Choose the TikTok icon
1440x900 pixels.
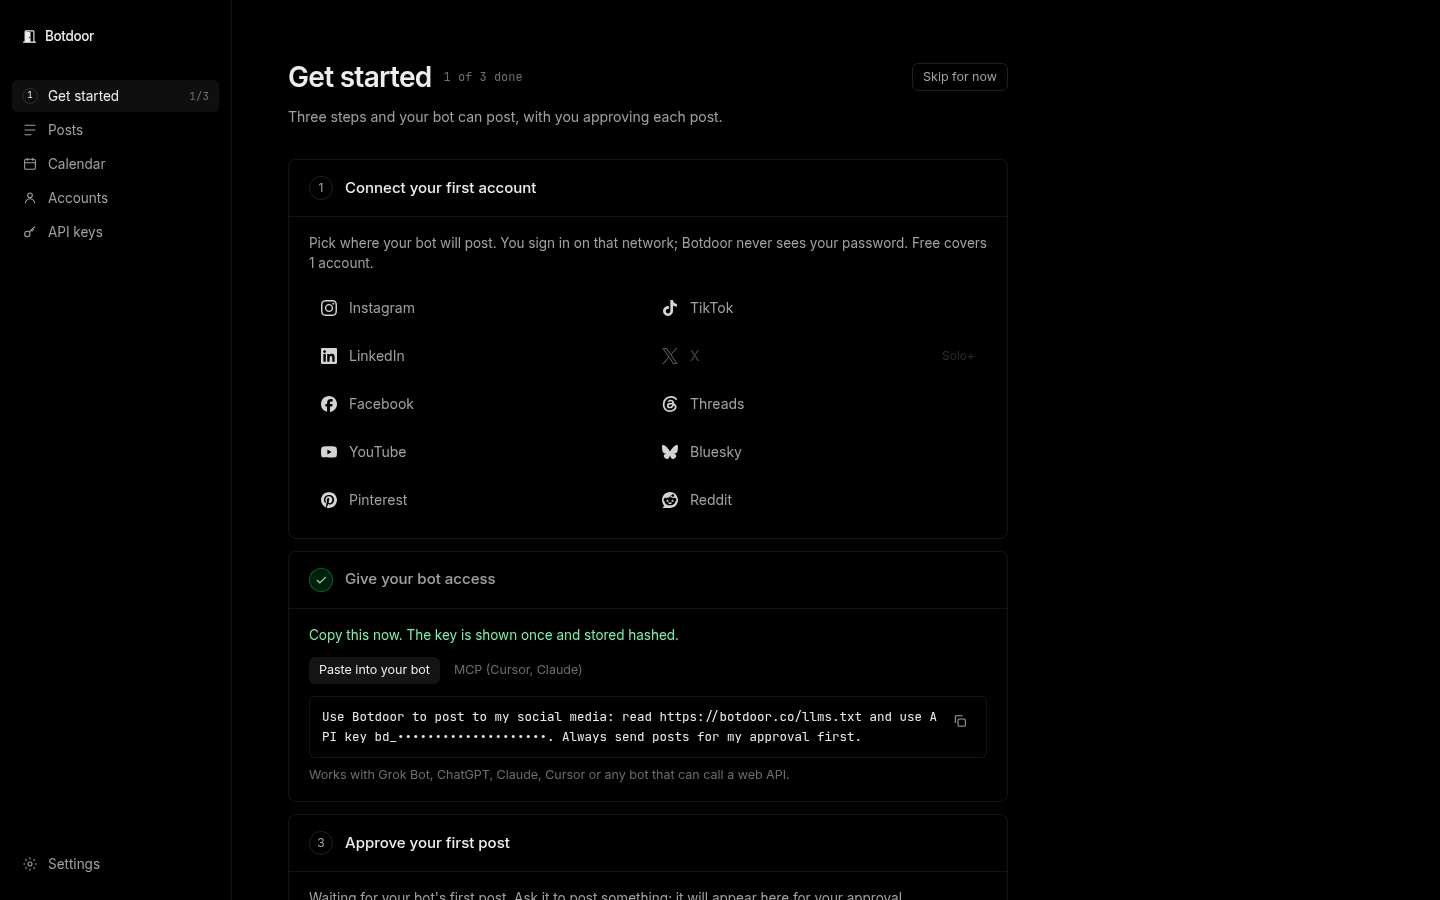tap(670, 308)
